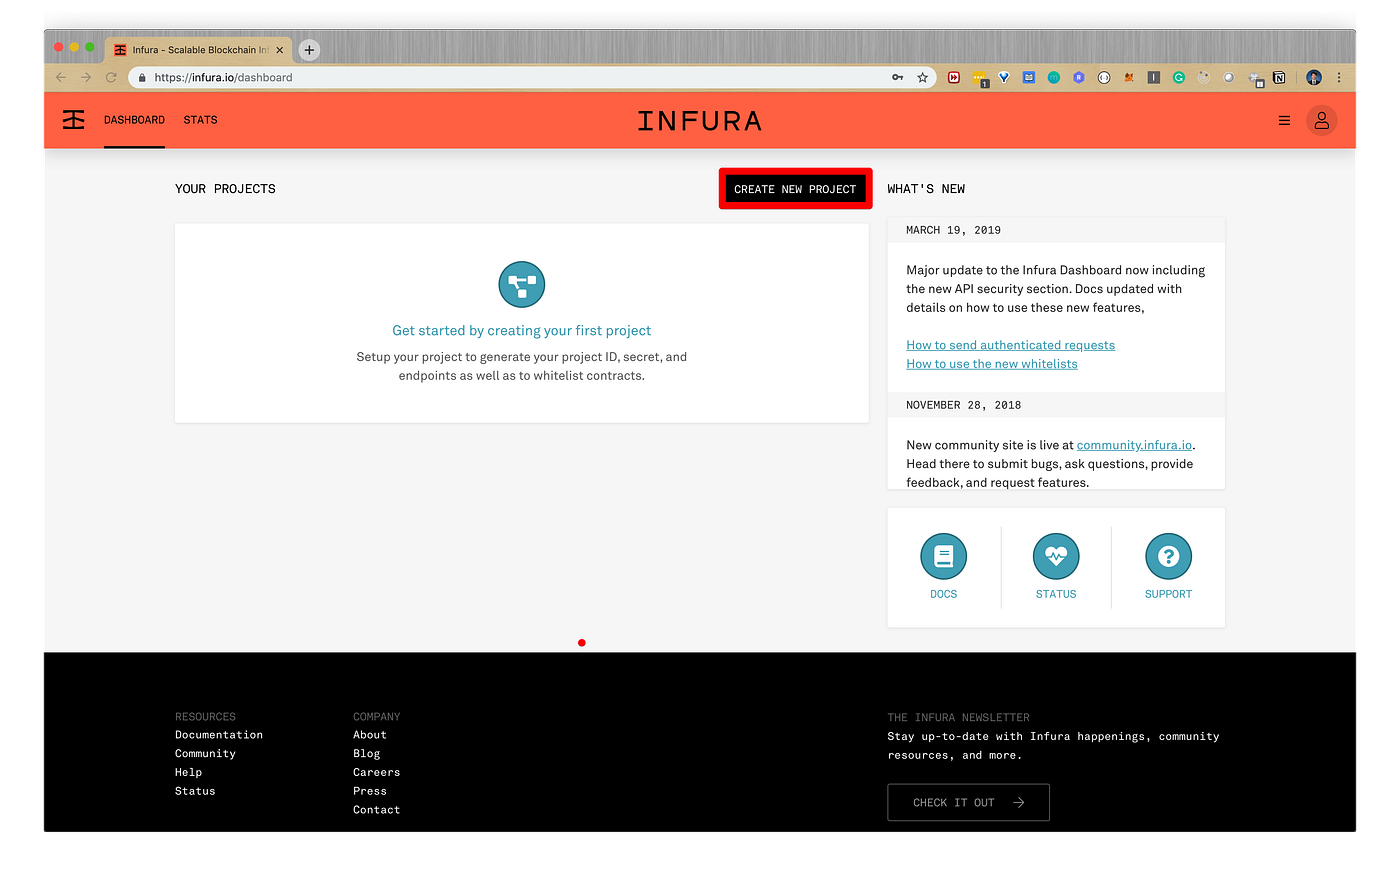Open About footer link
The height and width of the screenshot is (890, 1400).
click(369, 735)
